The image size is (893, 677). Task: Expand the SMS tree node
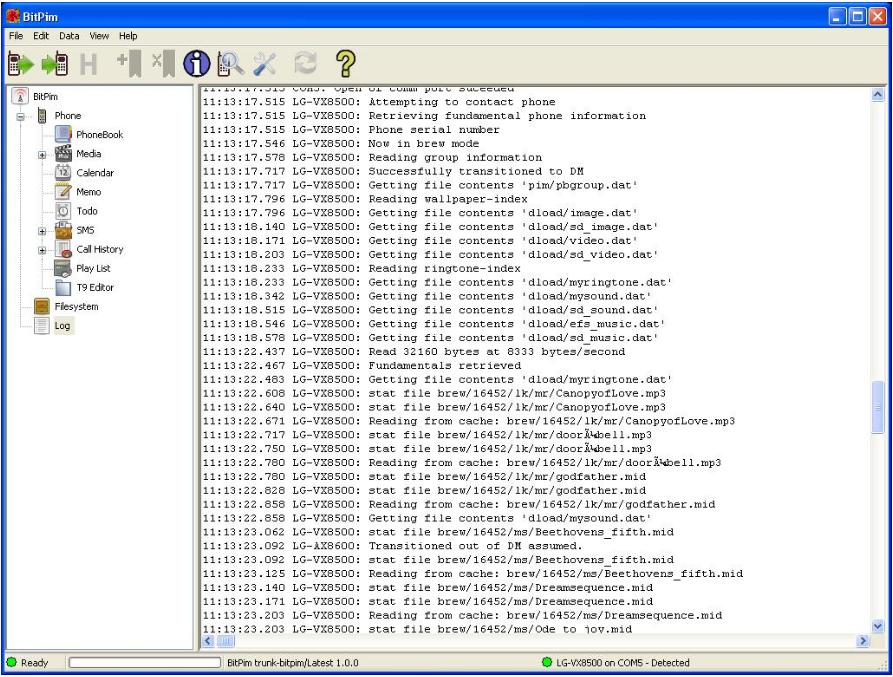(x=42, y=231)
